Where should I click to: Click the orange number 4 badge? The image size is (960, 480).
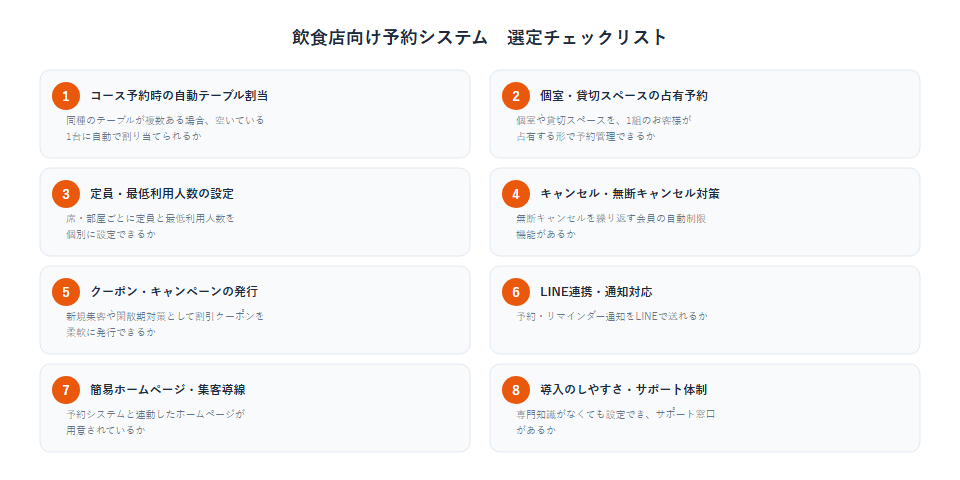(x=516, y=194)
